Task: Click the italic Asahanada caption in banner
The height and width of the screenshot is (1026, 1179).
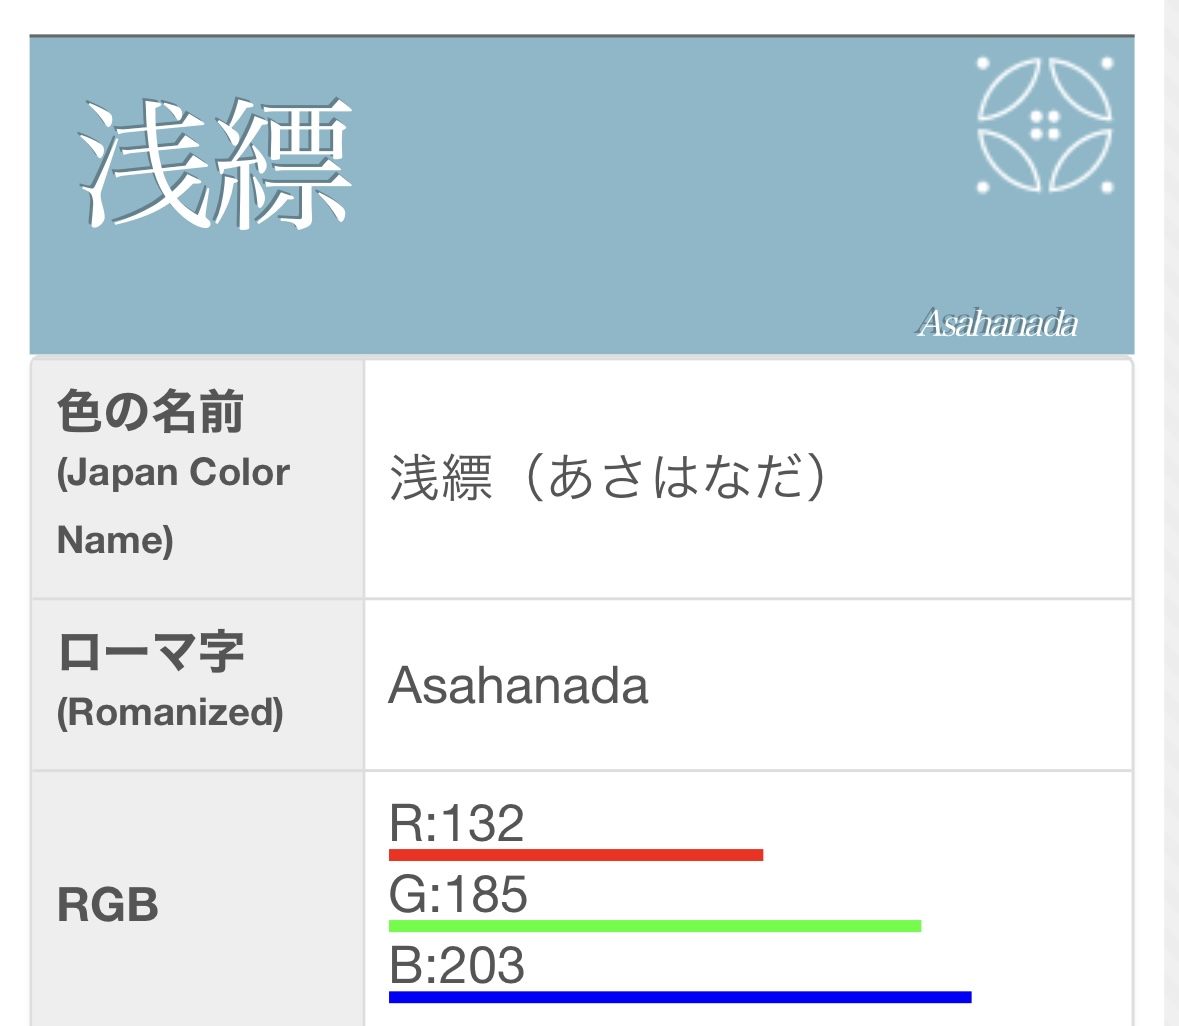Action: 997,323
